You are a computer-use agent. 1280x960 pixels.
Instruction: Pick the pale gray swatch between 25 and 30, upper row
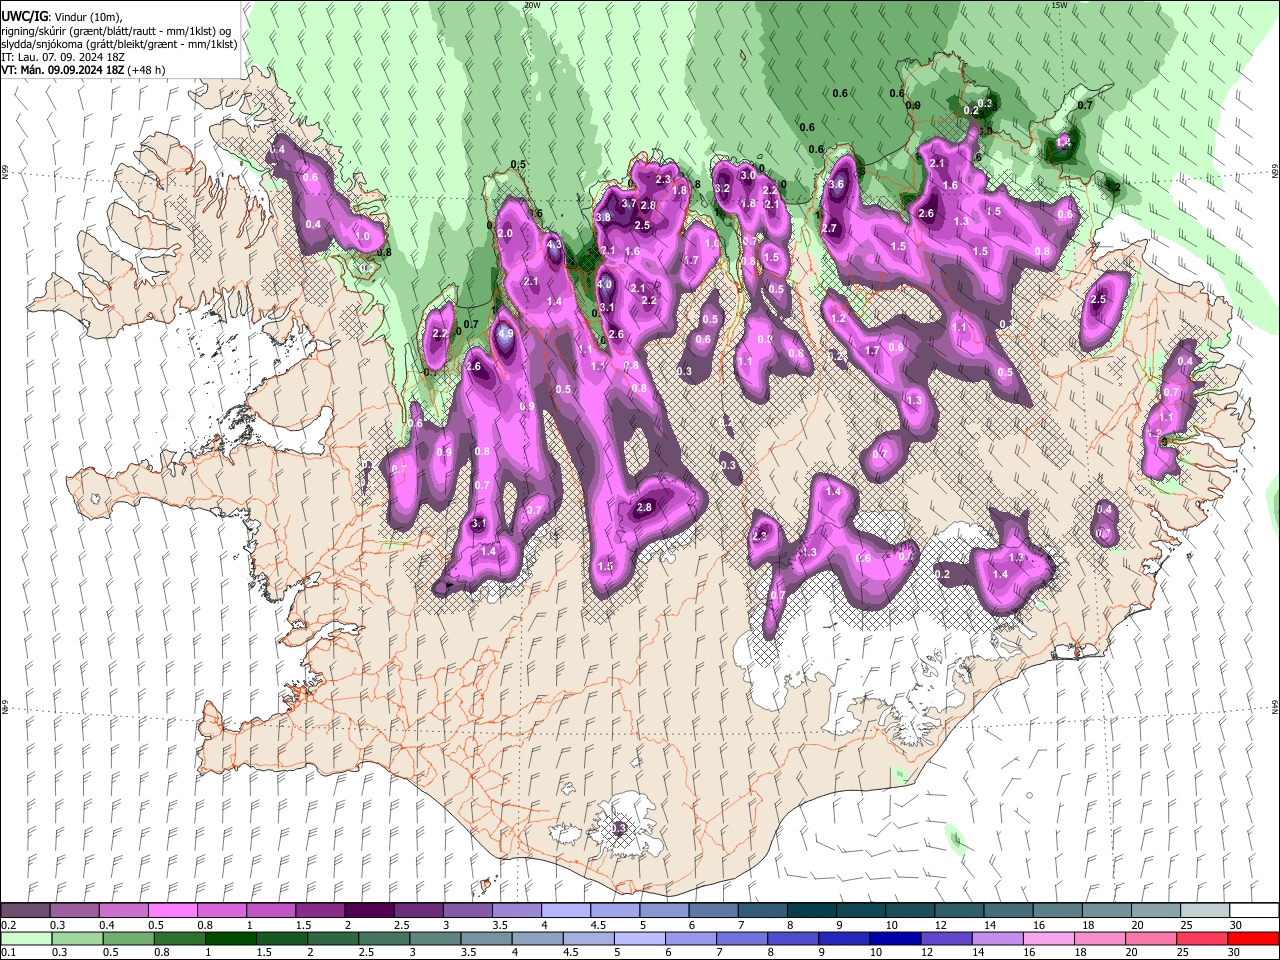coord(1204,911)
